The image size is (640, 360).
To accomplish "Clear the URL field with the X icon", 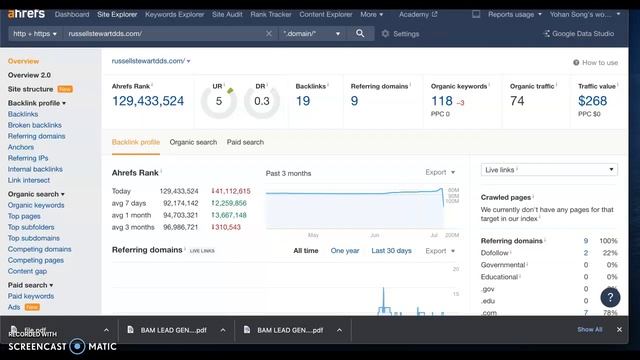I will click(269, 33).
